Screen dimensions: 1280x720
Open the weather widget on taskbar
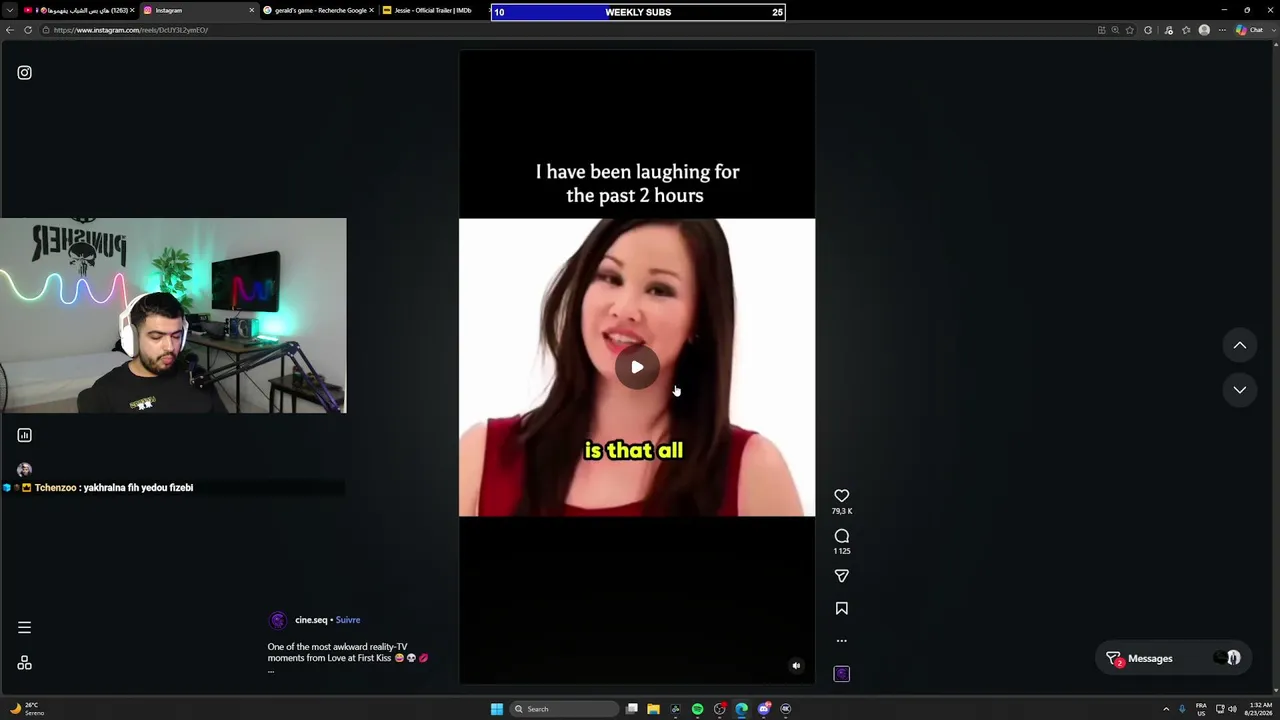pyautogui.click(x=26, y=709)
